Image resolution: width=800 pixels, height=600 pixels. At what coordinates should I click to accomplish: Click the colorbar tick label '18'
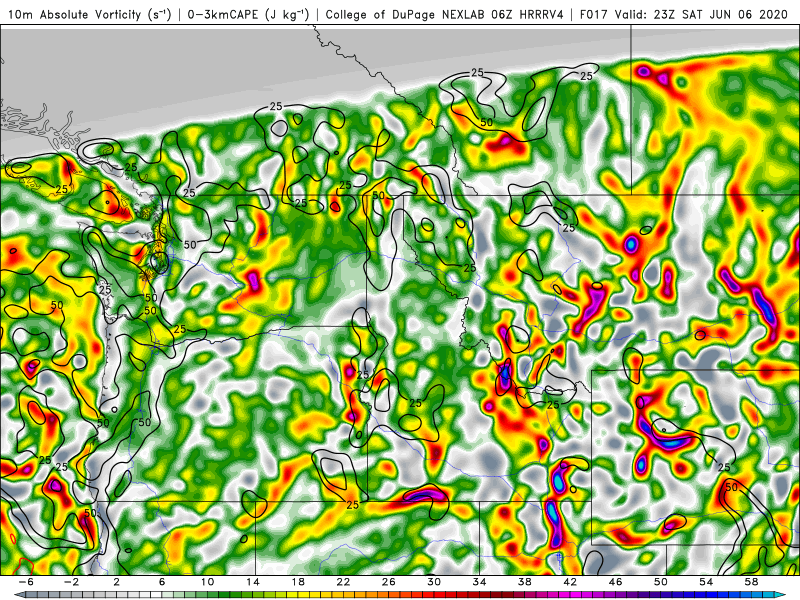coord(298,582)
